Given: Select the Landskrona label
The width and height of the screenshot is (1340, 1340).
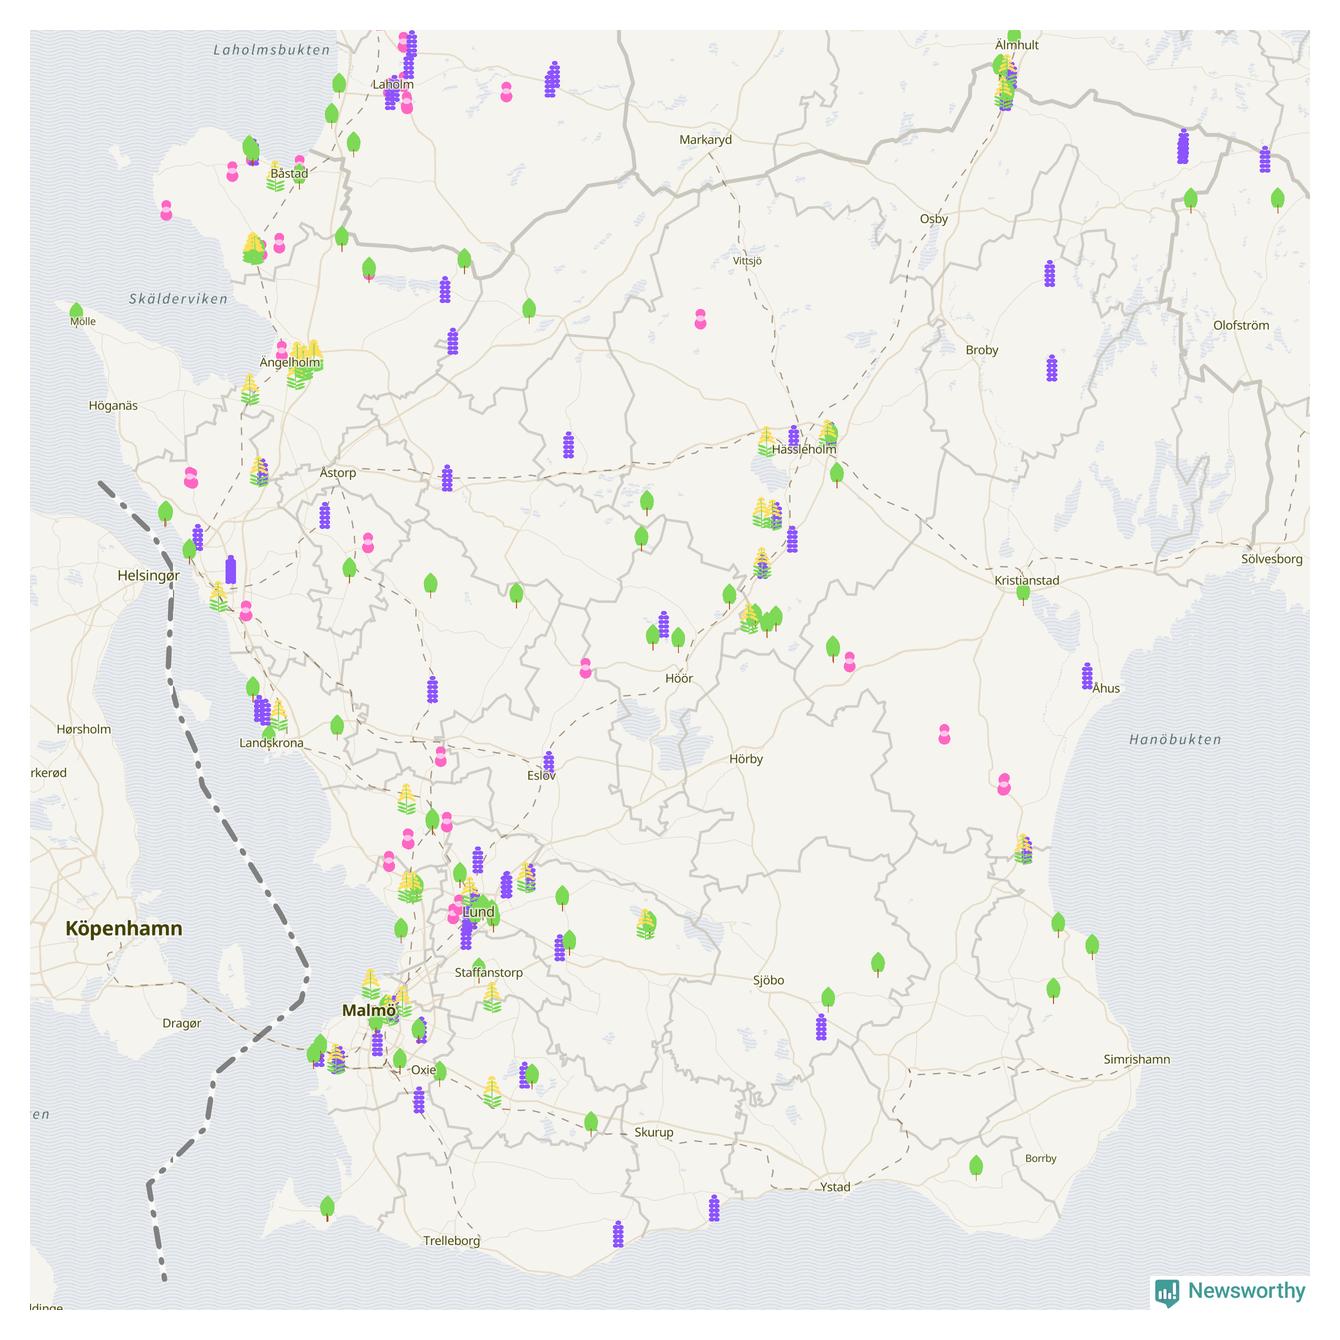Looking at the screenshot, I should (x=271, y=743).
